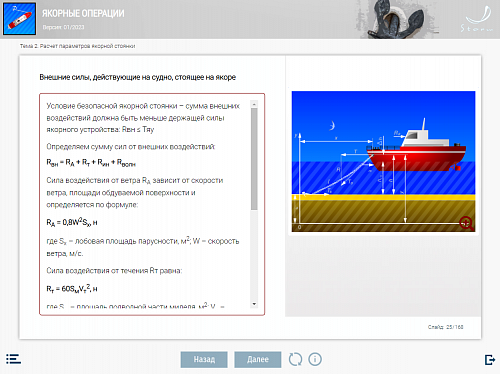Zoom the ship diagram with magnifier icon
The width and height of the screenshot is (500, 374).
coord(466,223)
